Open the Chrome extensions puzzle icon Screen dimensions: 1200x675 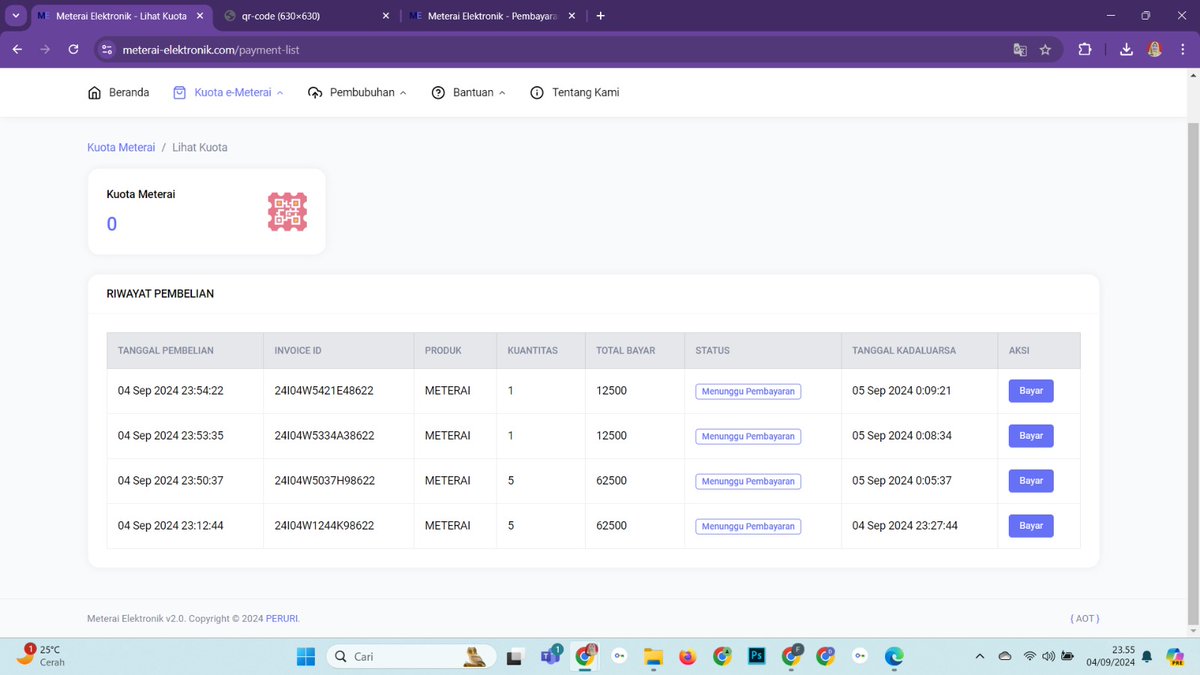[1085, 49]
